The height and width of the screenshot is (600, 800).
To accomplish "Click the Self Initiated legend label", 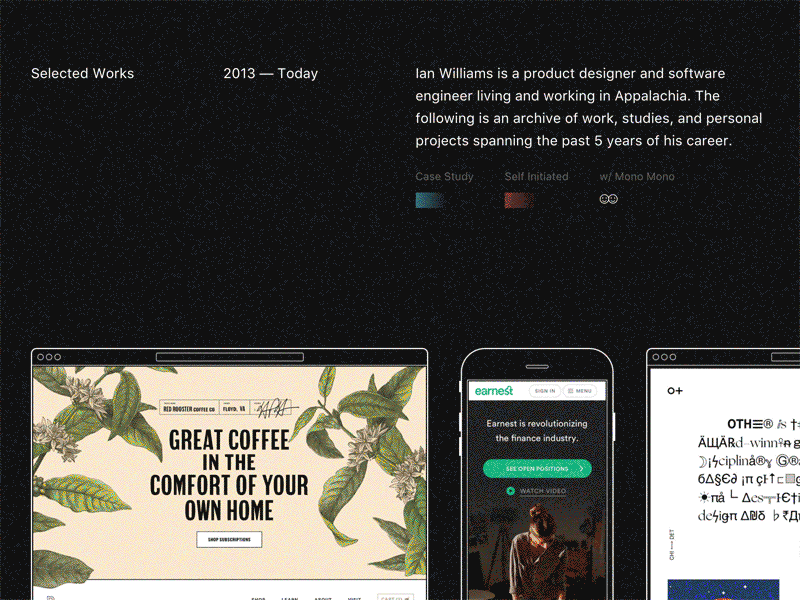I will tap(536, 177).
